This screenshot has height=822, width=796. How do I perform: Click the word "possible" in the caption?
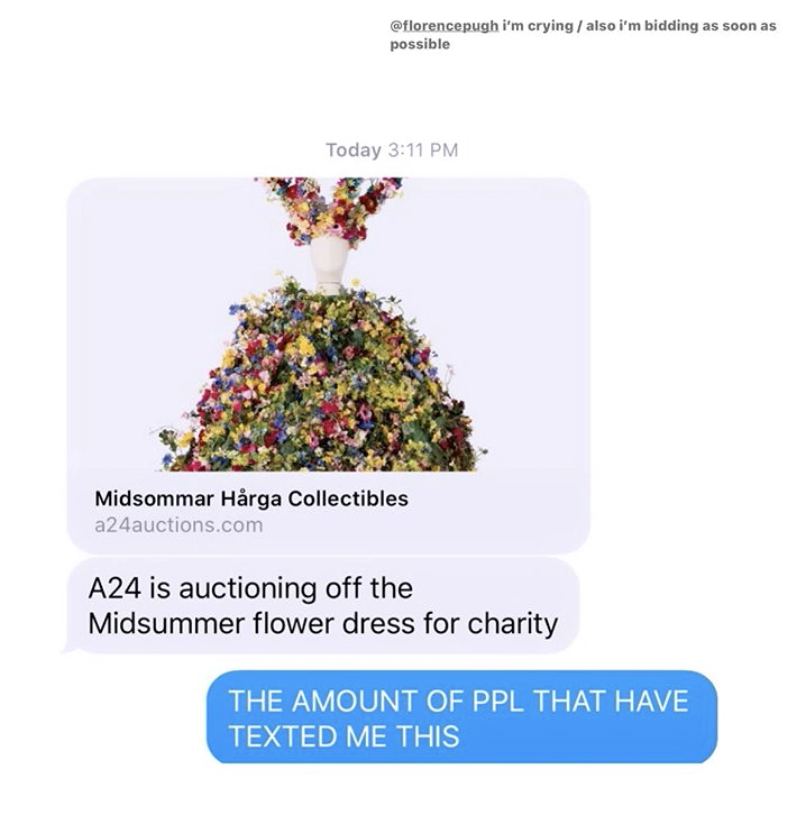pos(419,45)
